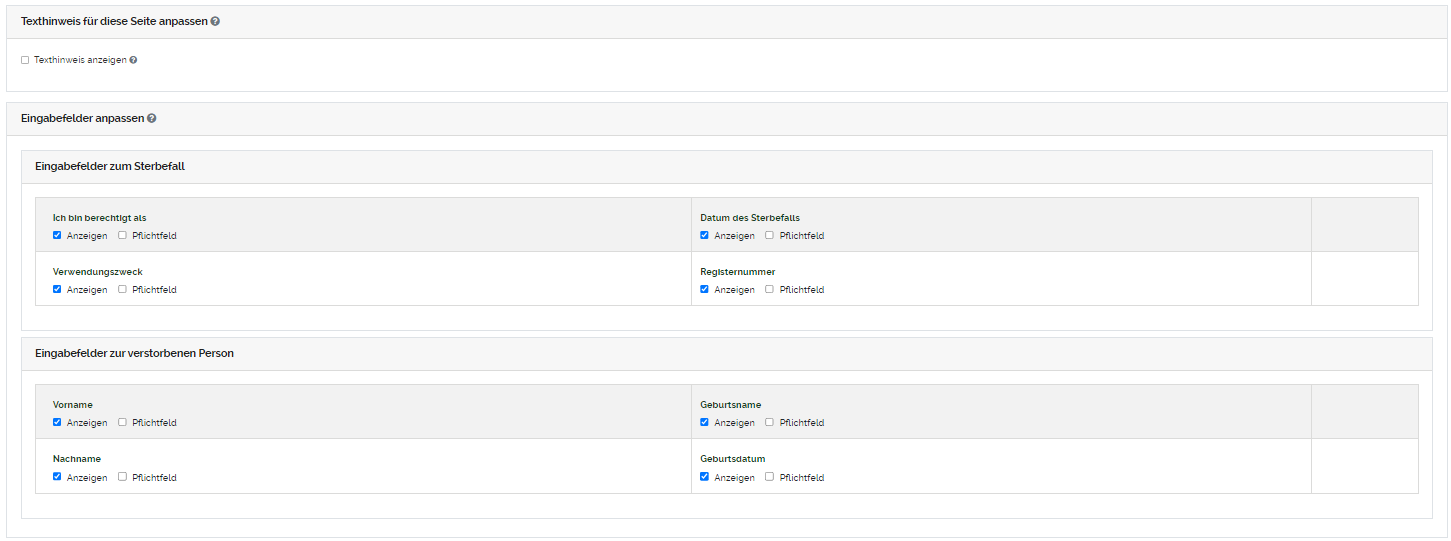Mark Ich bin berechtigt als as Pflichtfeld
This screenshot has width=1451, height=541.
(122, 235)
